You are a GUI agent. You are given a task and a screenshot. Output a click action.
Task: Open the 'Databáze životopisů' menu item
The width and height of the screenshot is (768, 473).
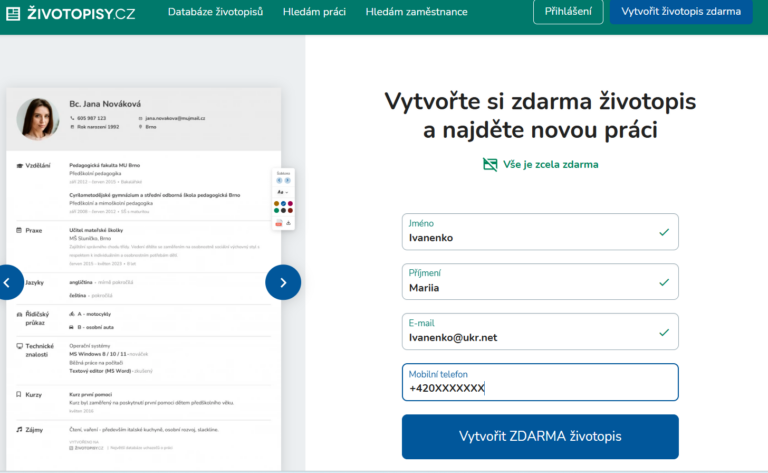(x=215, y=12)
